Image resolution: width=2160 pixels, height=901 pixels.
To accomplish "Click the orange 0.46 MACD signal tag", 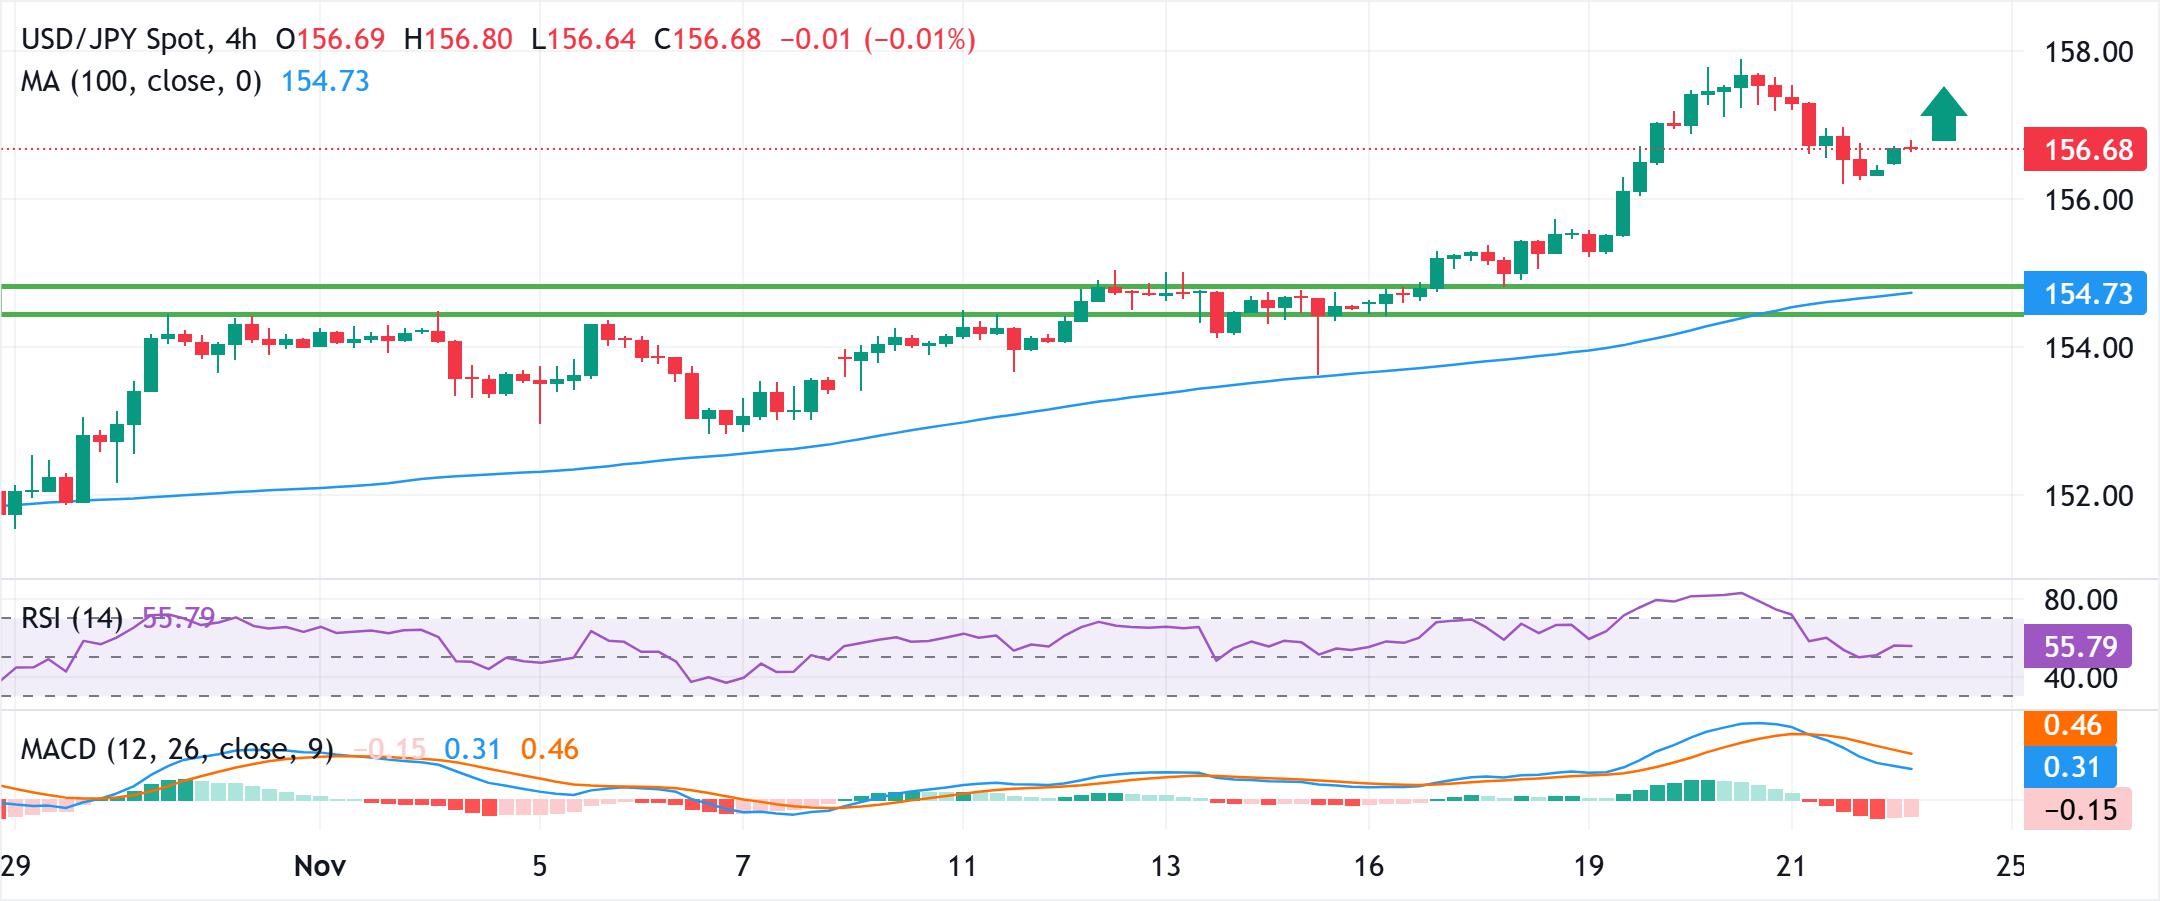I will click(x=2072, y=725).
